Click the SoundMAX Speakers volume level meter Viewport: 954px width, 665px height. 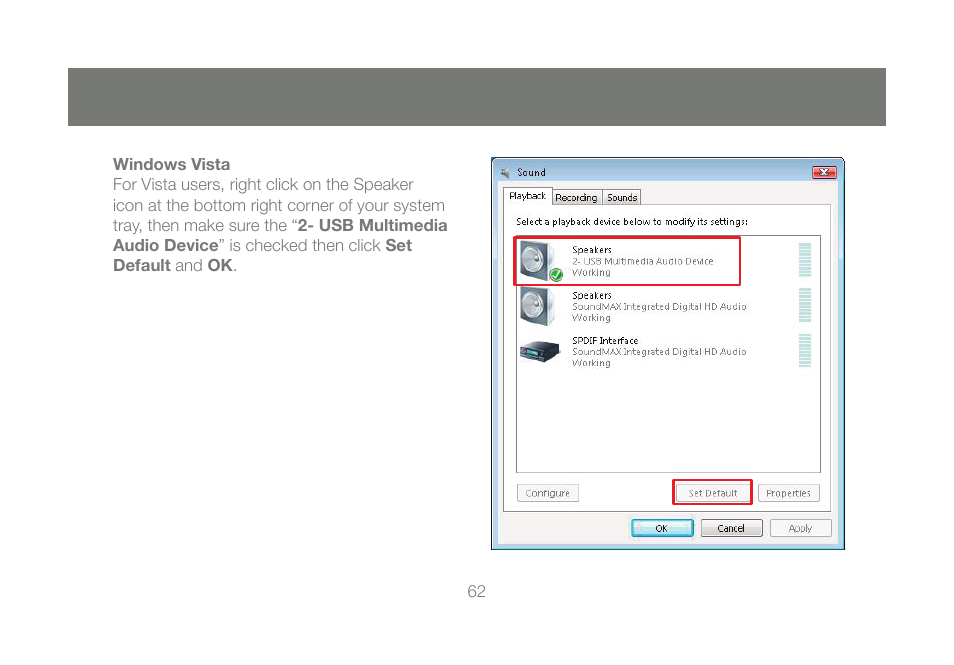tap(804, 305)
